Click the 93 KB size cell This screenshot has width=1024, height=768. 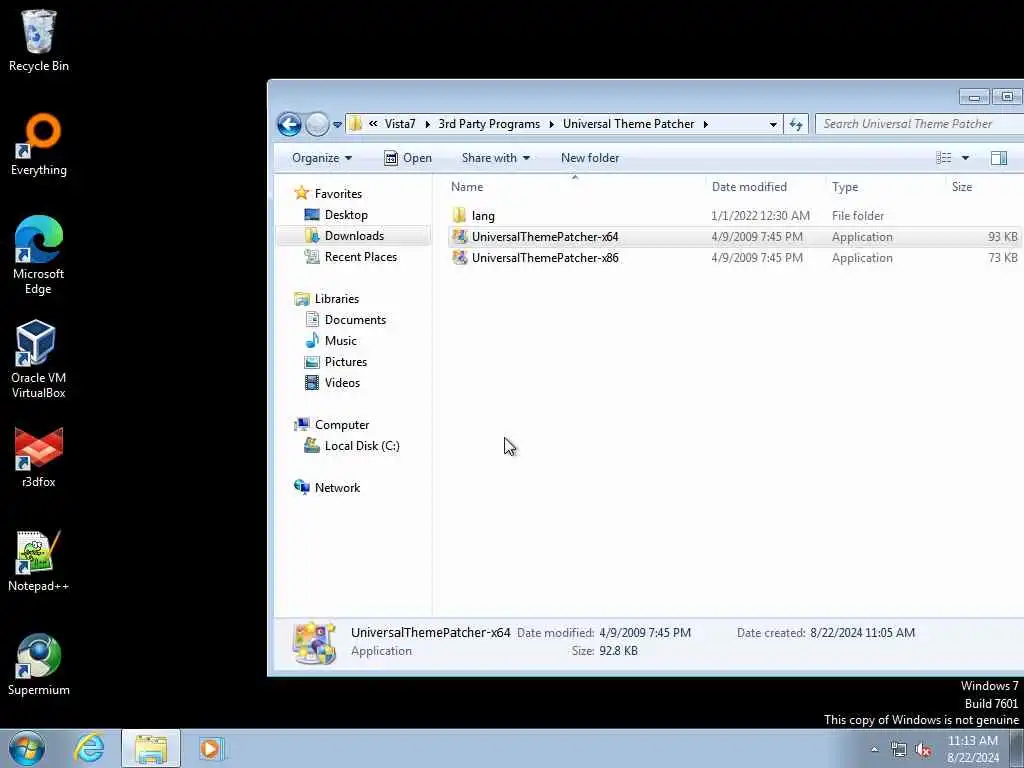coord(1002,237)
